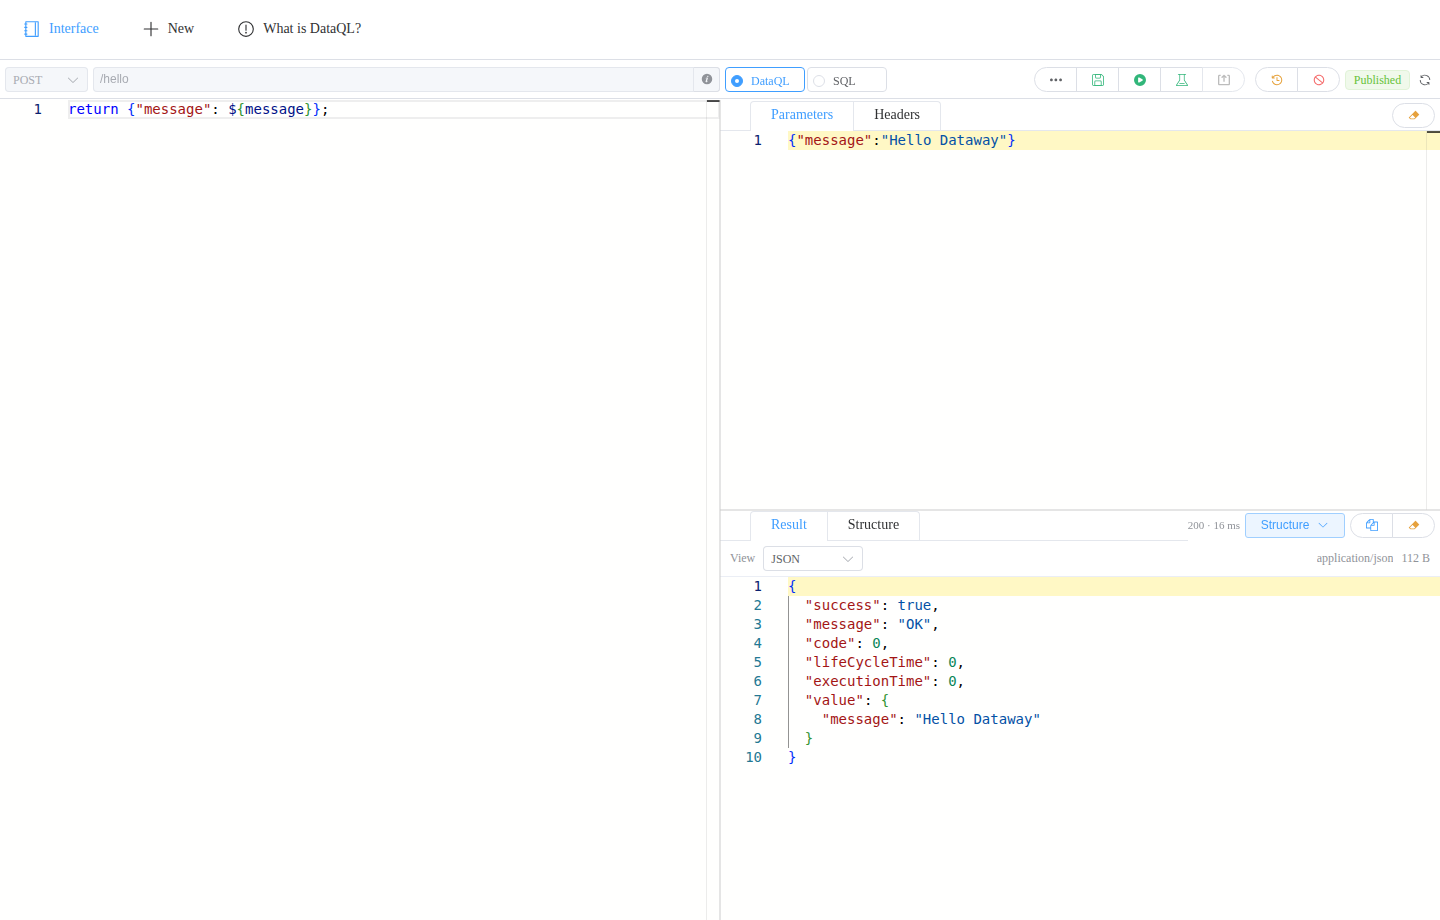Click the application/json content type text

[x=1354, y=559]
